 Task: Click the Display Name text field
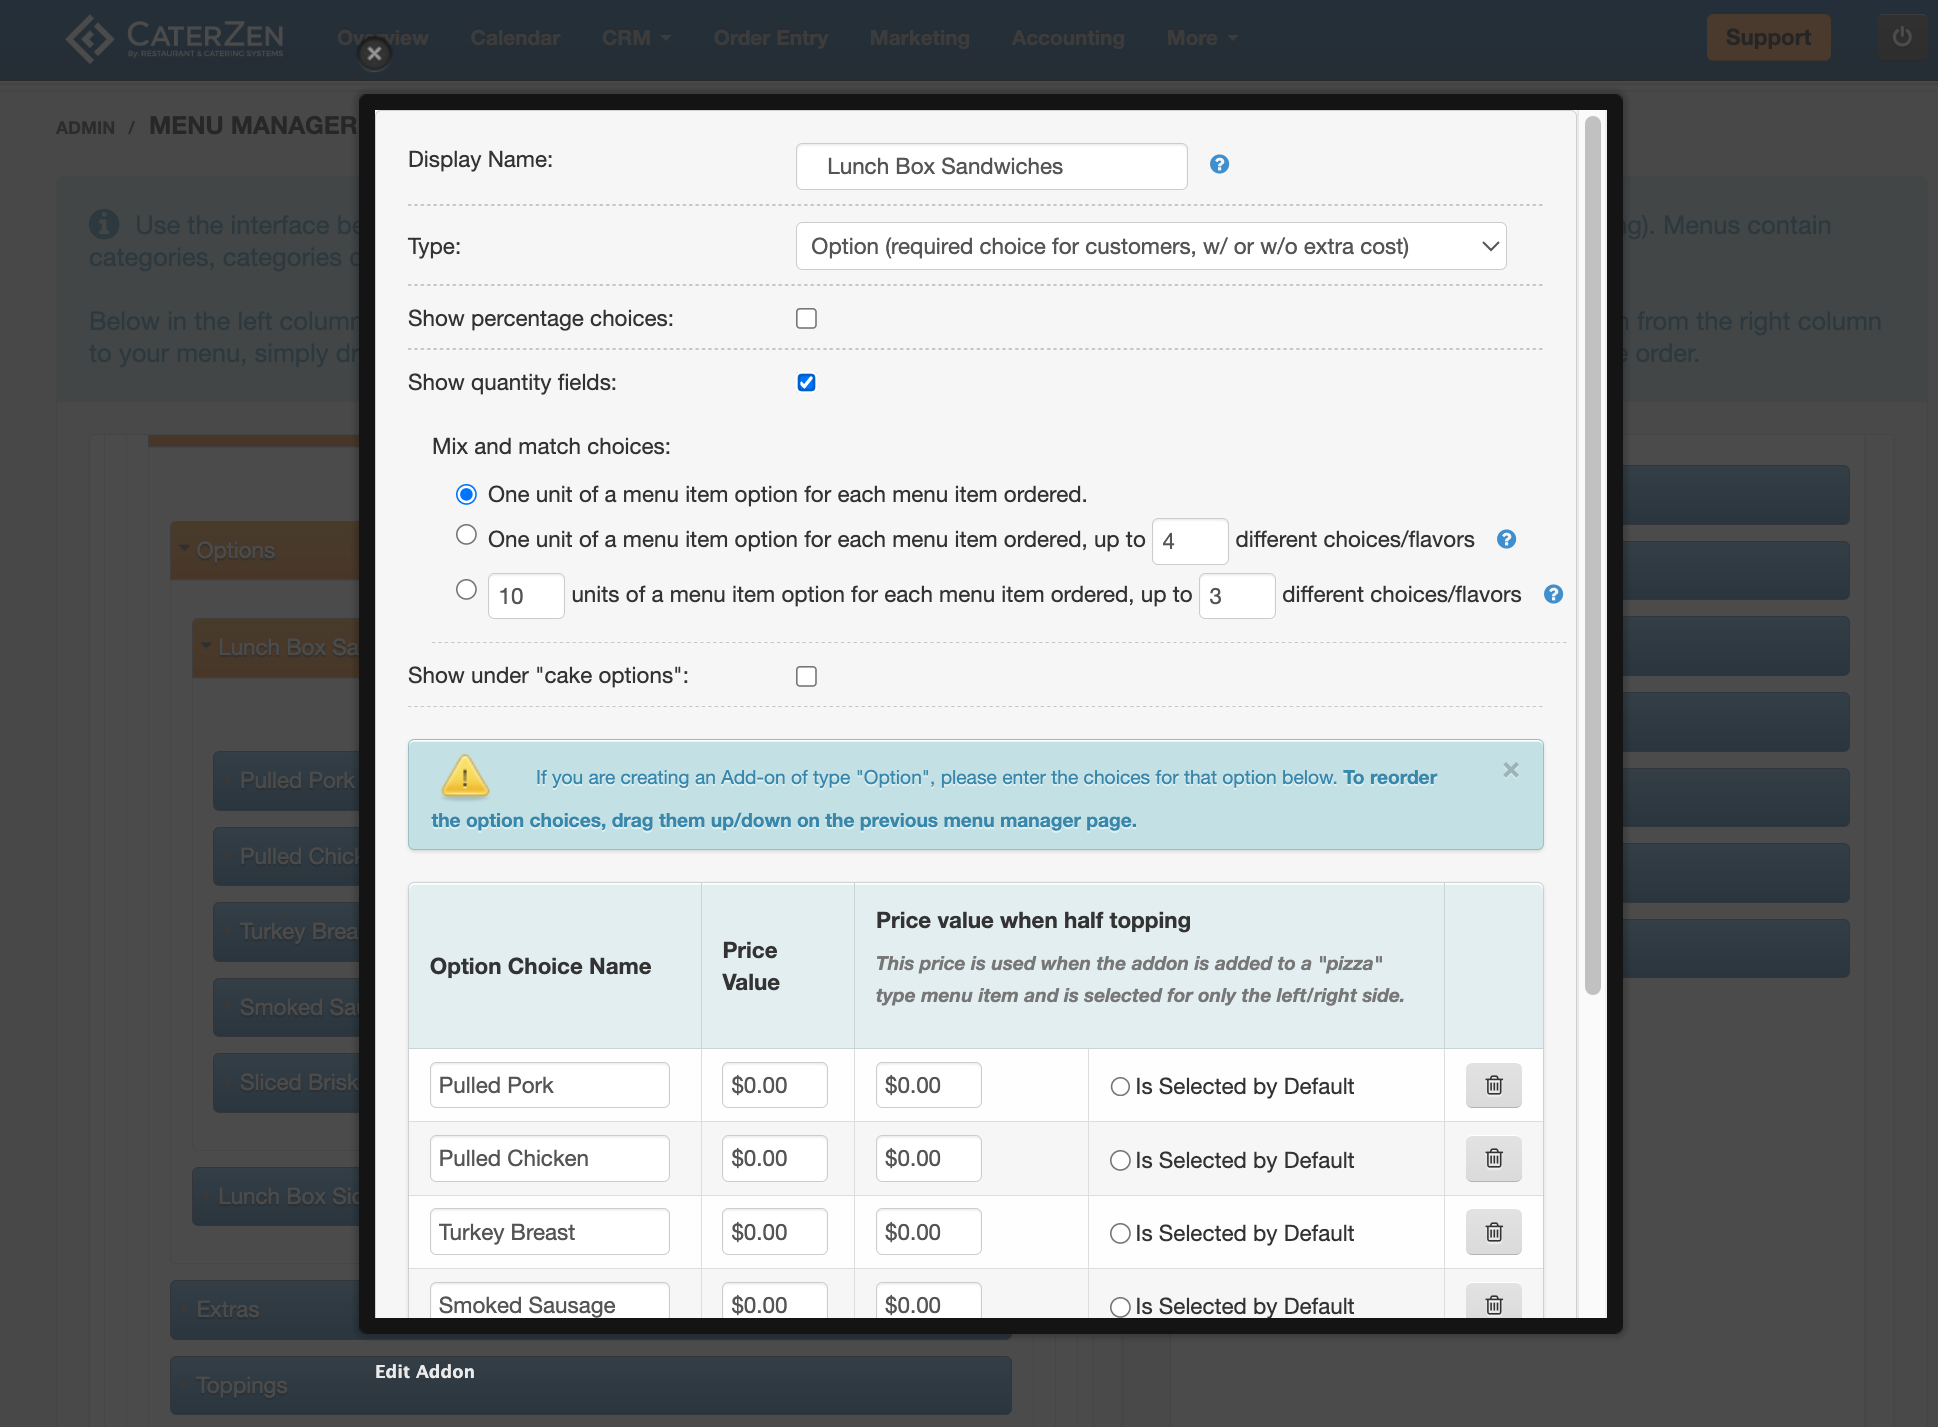(x=990, y=167)
